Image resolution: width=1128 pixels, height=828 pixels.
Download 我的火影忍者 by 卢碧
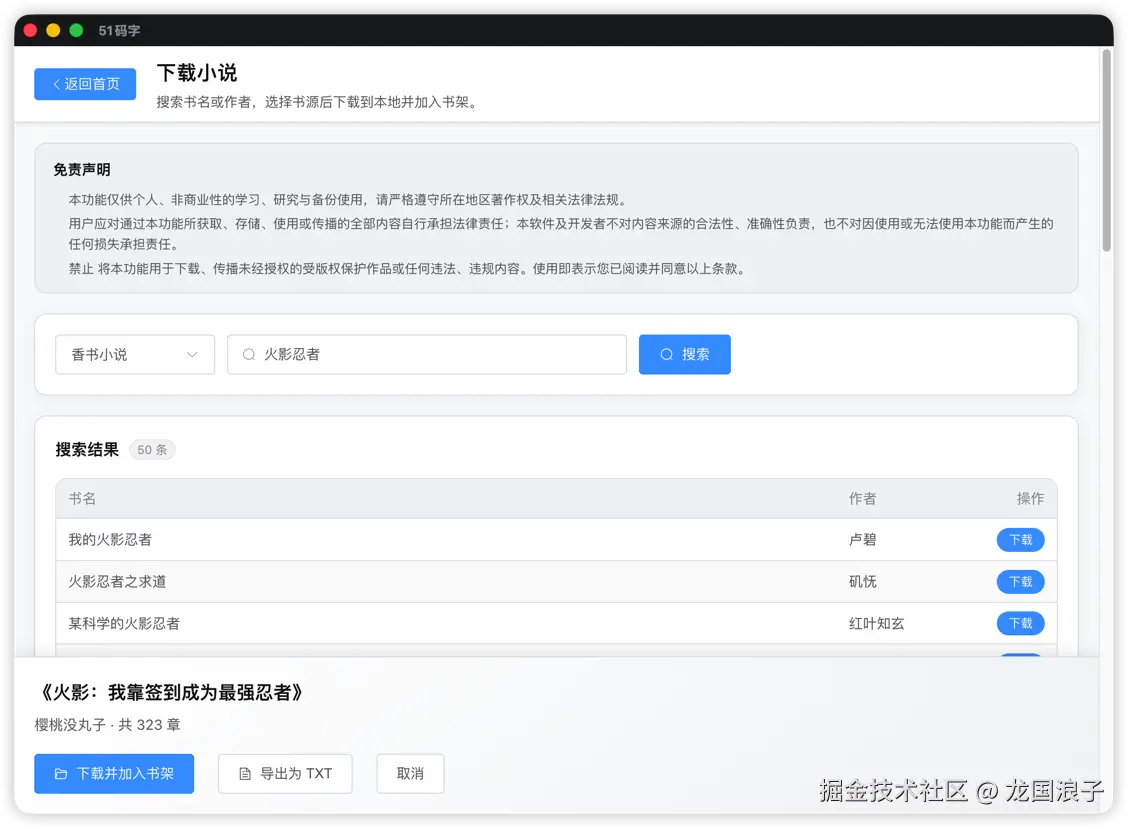[x=1020, y=539]
